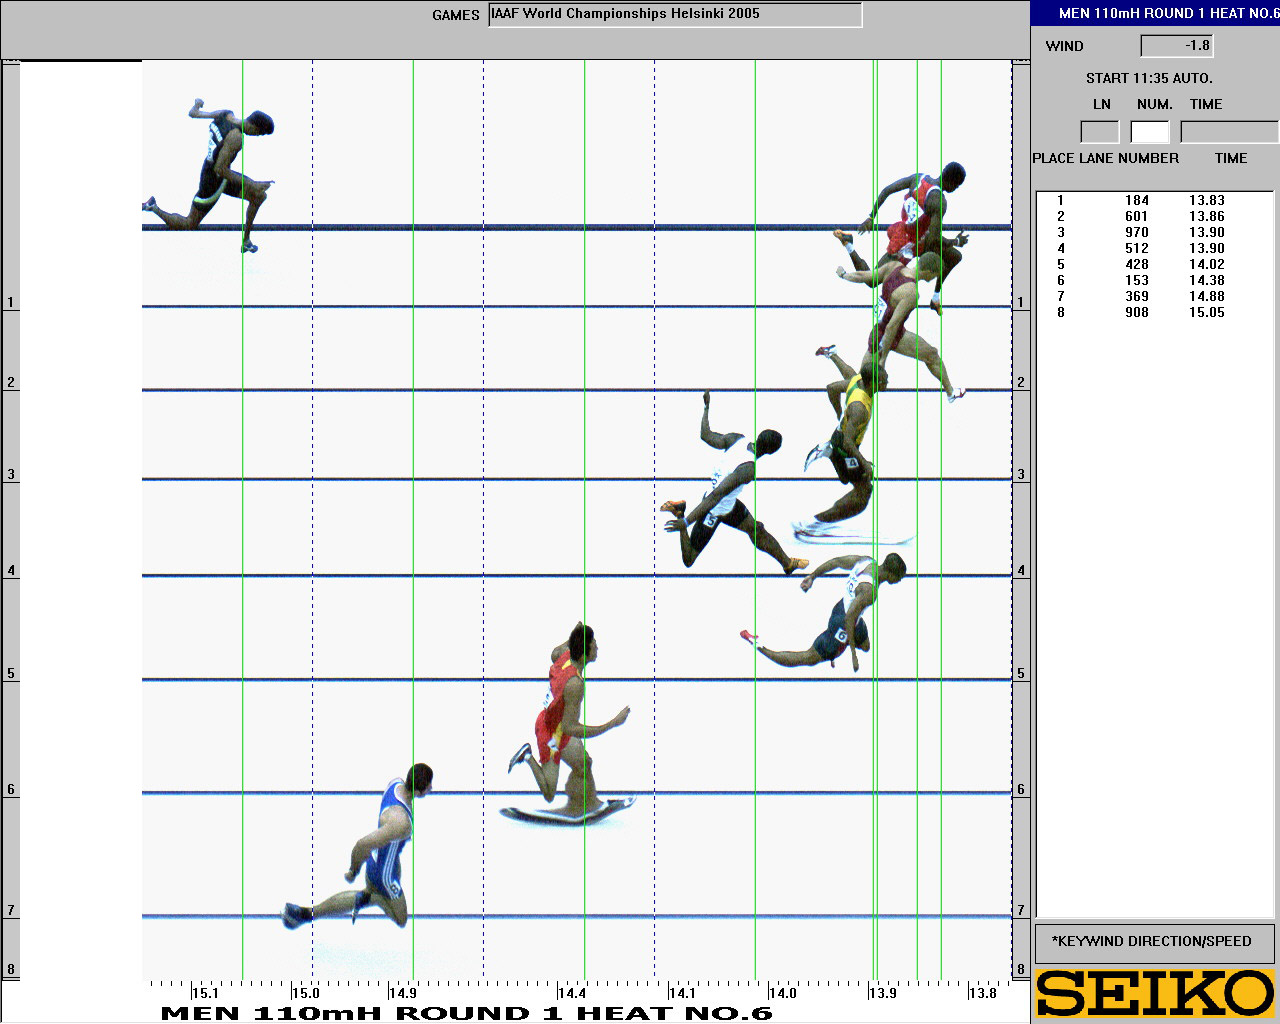The height and width of the screenshot is (1024, 1280).
Task: Click the SEIKO logo
Action: [1155, 993]
